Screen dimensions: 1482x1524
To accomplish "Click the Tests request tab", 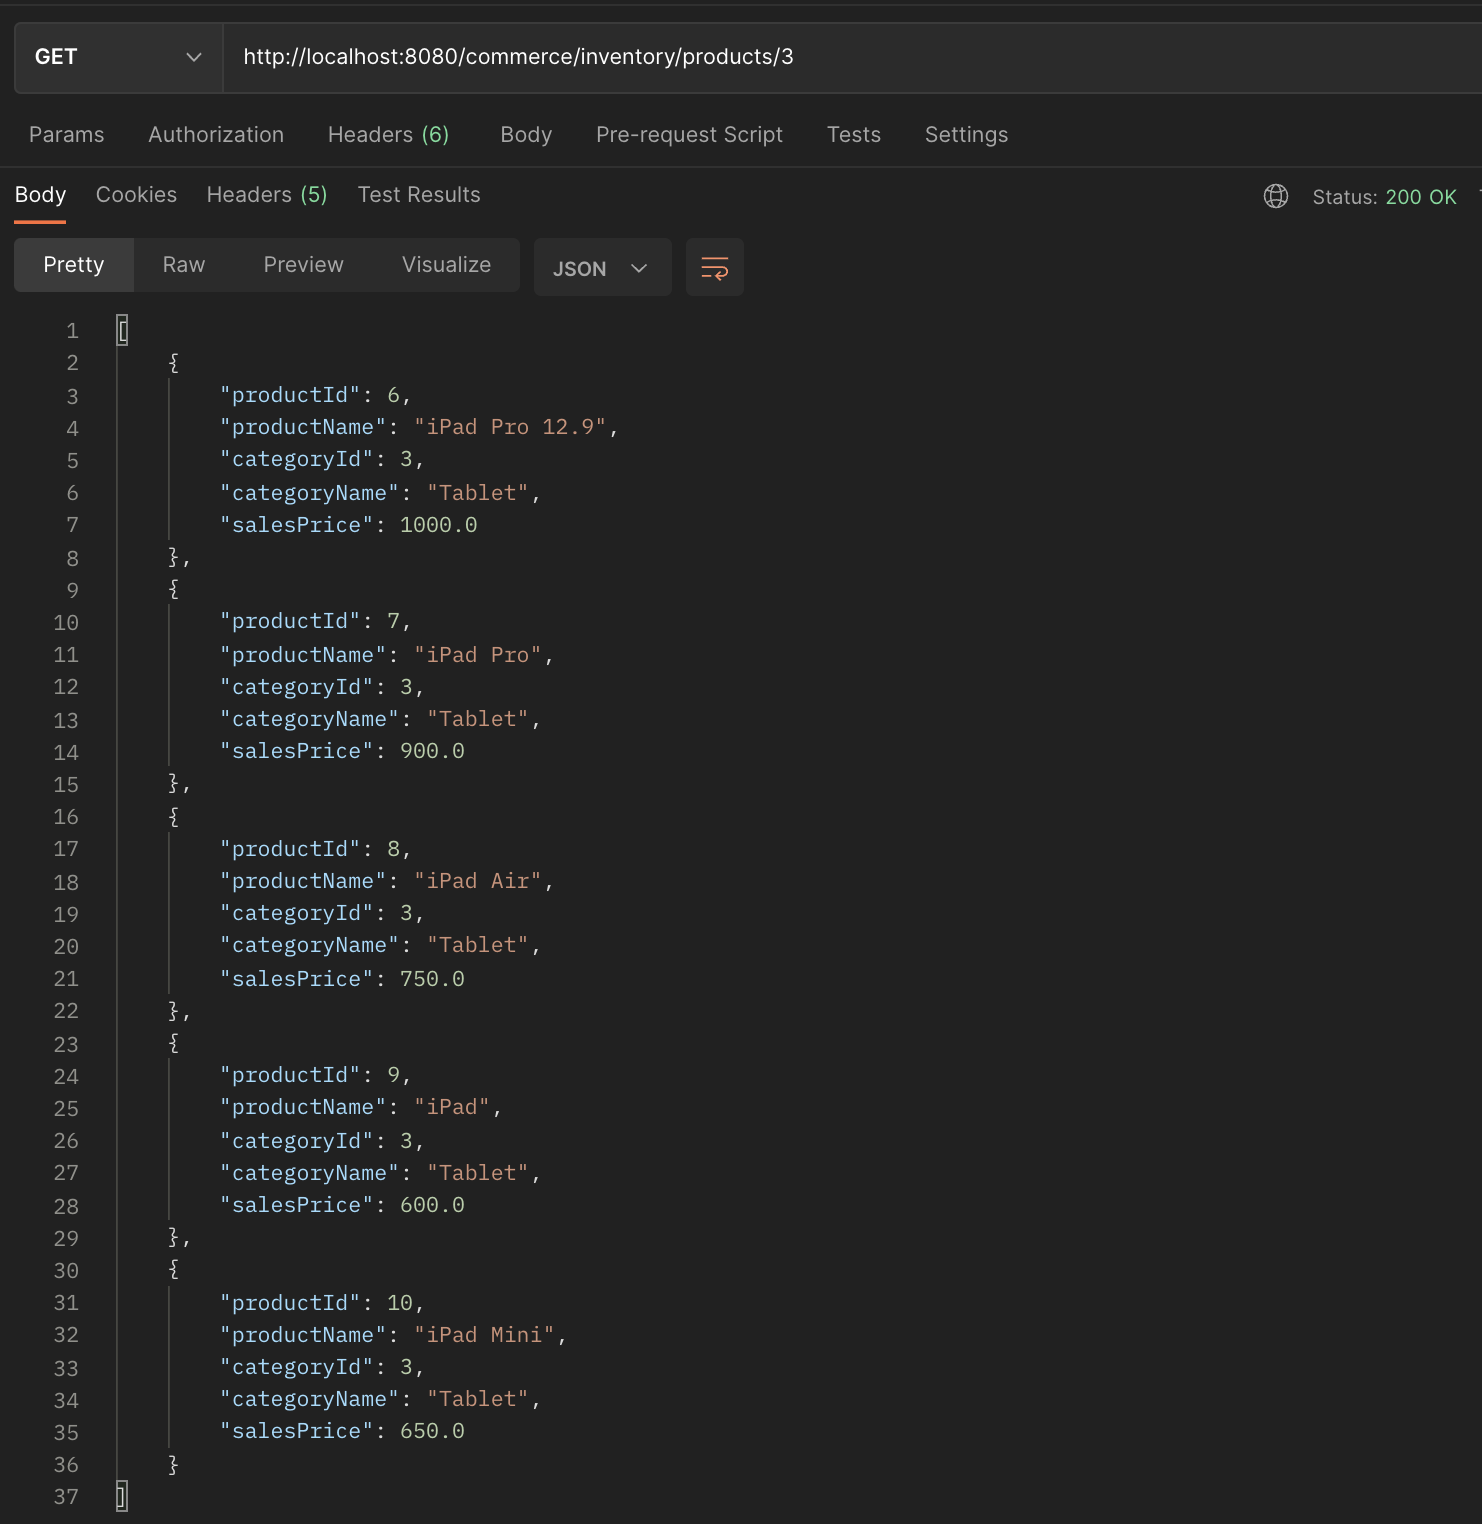I will pos(853,134).
